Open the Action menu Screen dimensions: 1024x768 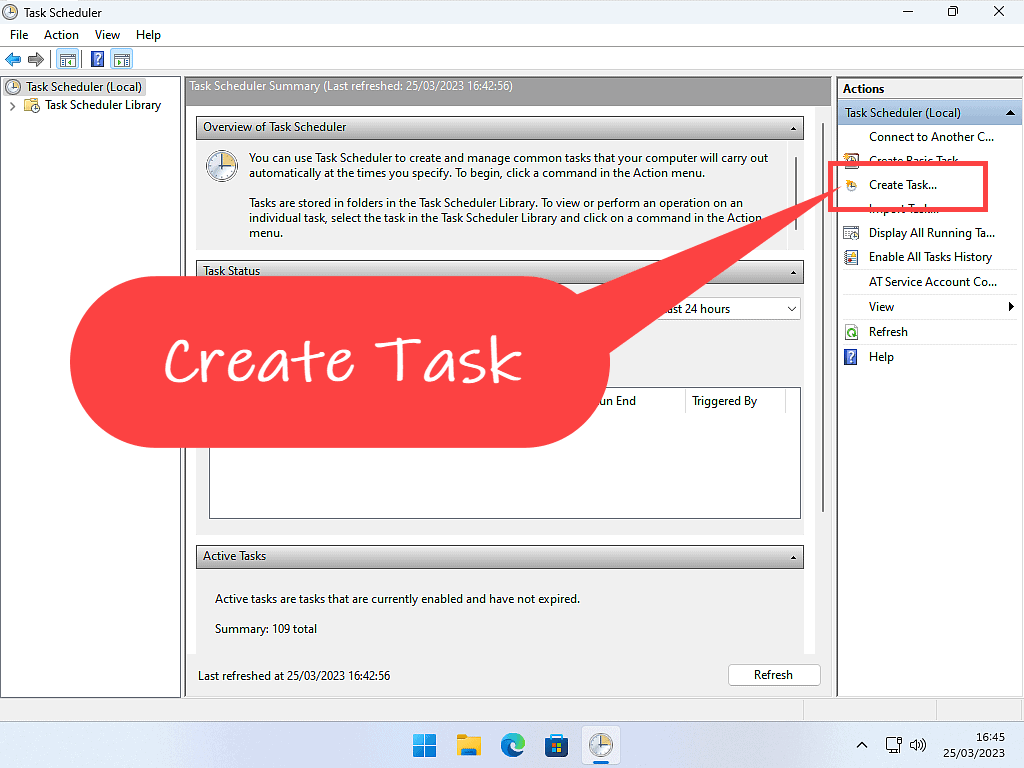click(x=61, y=35)
